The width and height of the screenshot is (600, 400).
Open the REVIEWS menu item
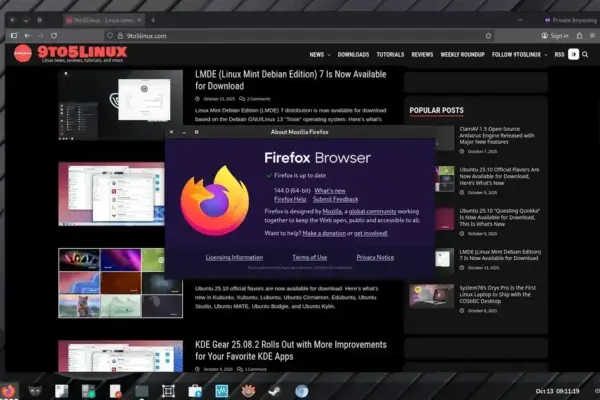coord(422,55)
